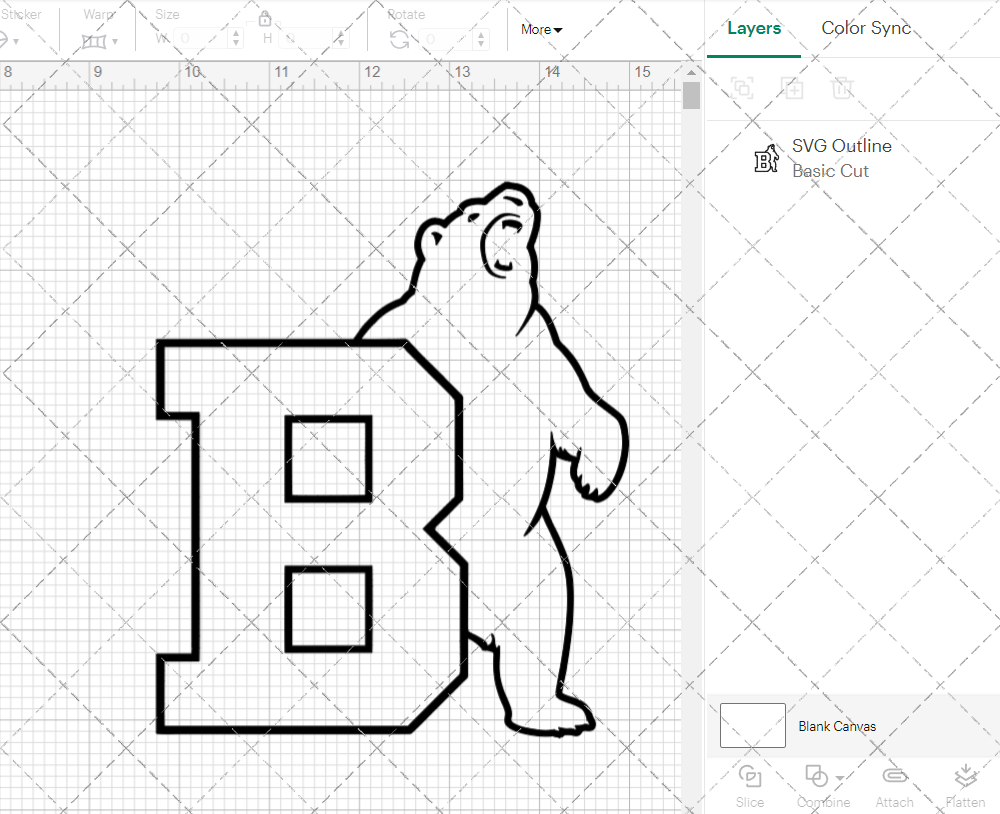Click the Sticker tool icon
The image size is (1000, 814).
[9, 40]
